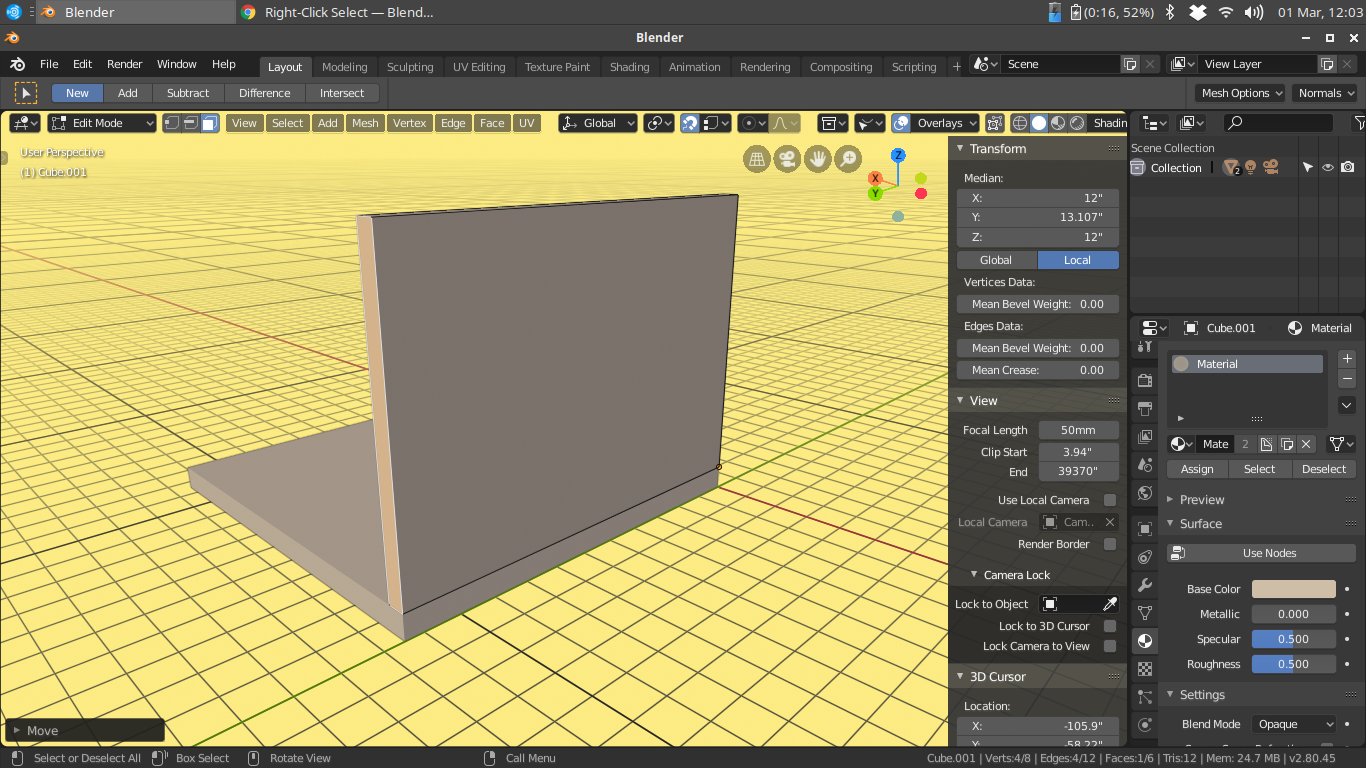Click the pan view hand icon
Image resolution: width=1366 pixels, height=768 pixels.
pos(818,158)
